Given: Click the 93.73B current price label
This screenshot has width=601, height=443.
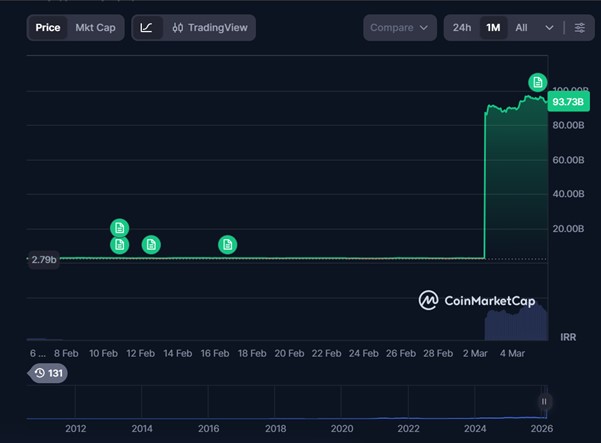Looking at the screenshot, I should (x=567, y=102).
